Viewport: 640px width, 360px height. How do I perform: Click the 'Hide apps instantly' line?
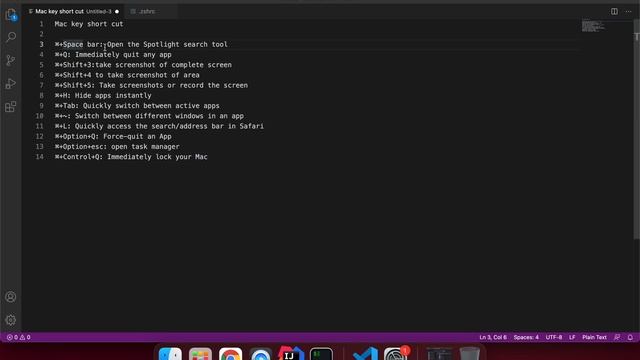point(103,96)
